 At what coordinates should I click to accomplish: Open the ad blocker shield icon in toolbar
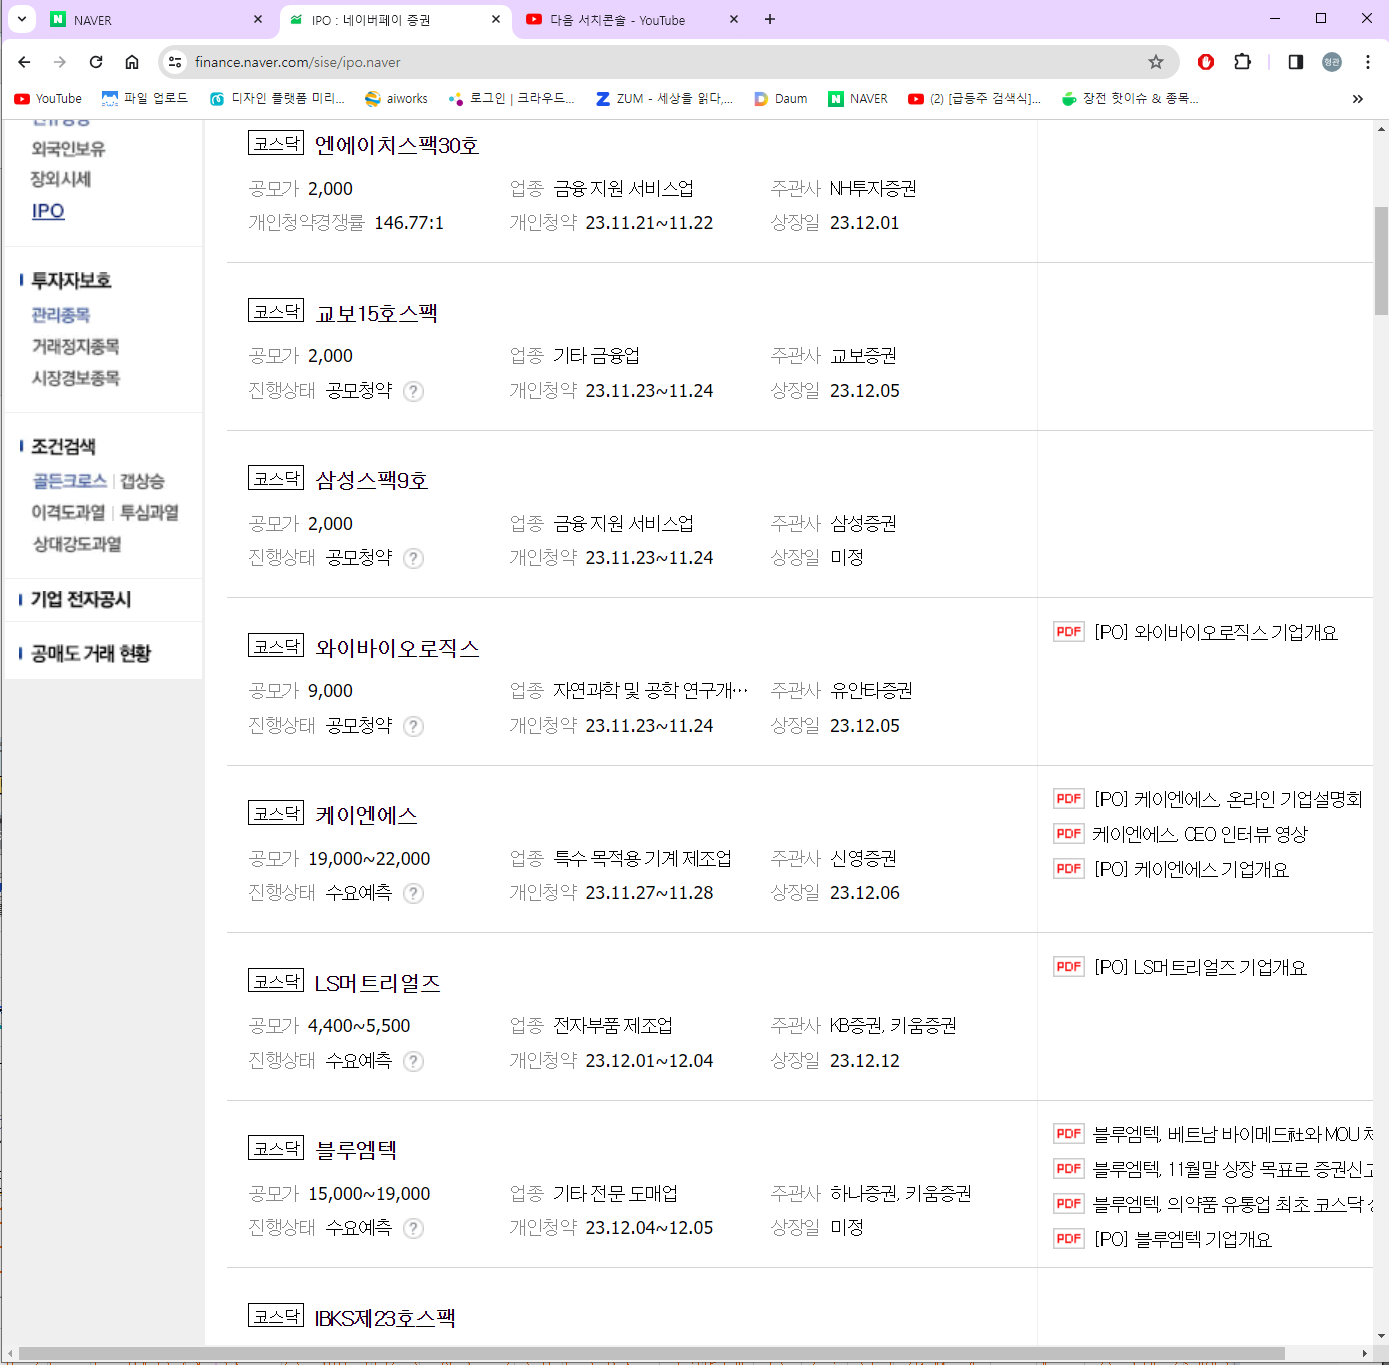coord(1205,61)
